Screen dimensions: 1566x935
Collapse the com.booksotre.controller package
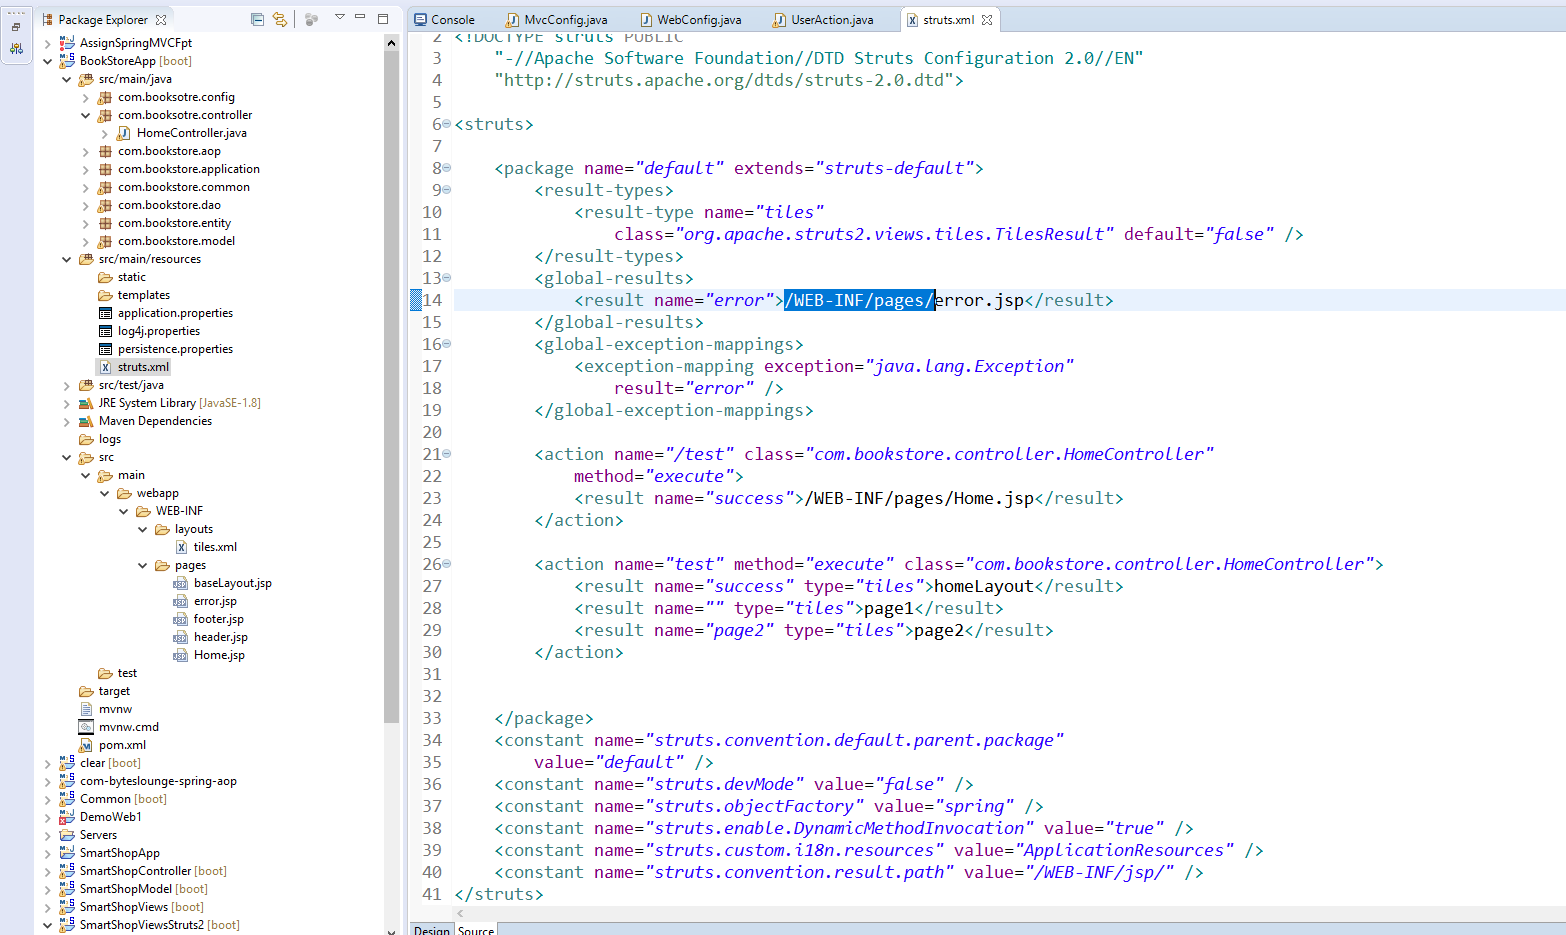pos(86,115)
